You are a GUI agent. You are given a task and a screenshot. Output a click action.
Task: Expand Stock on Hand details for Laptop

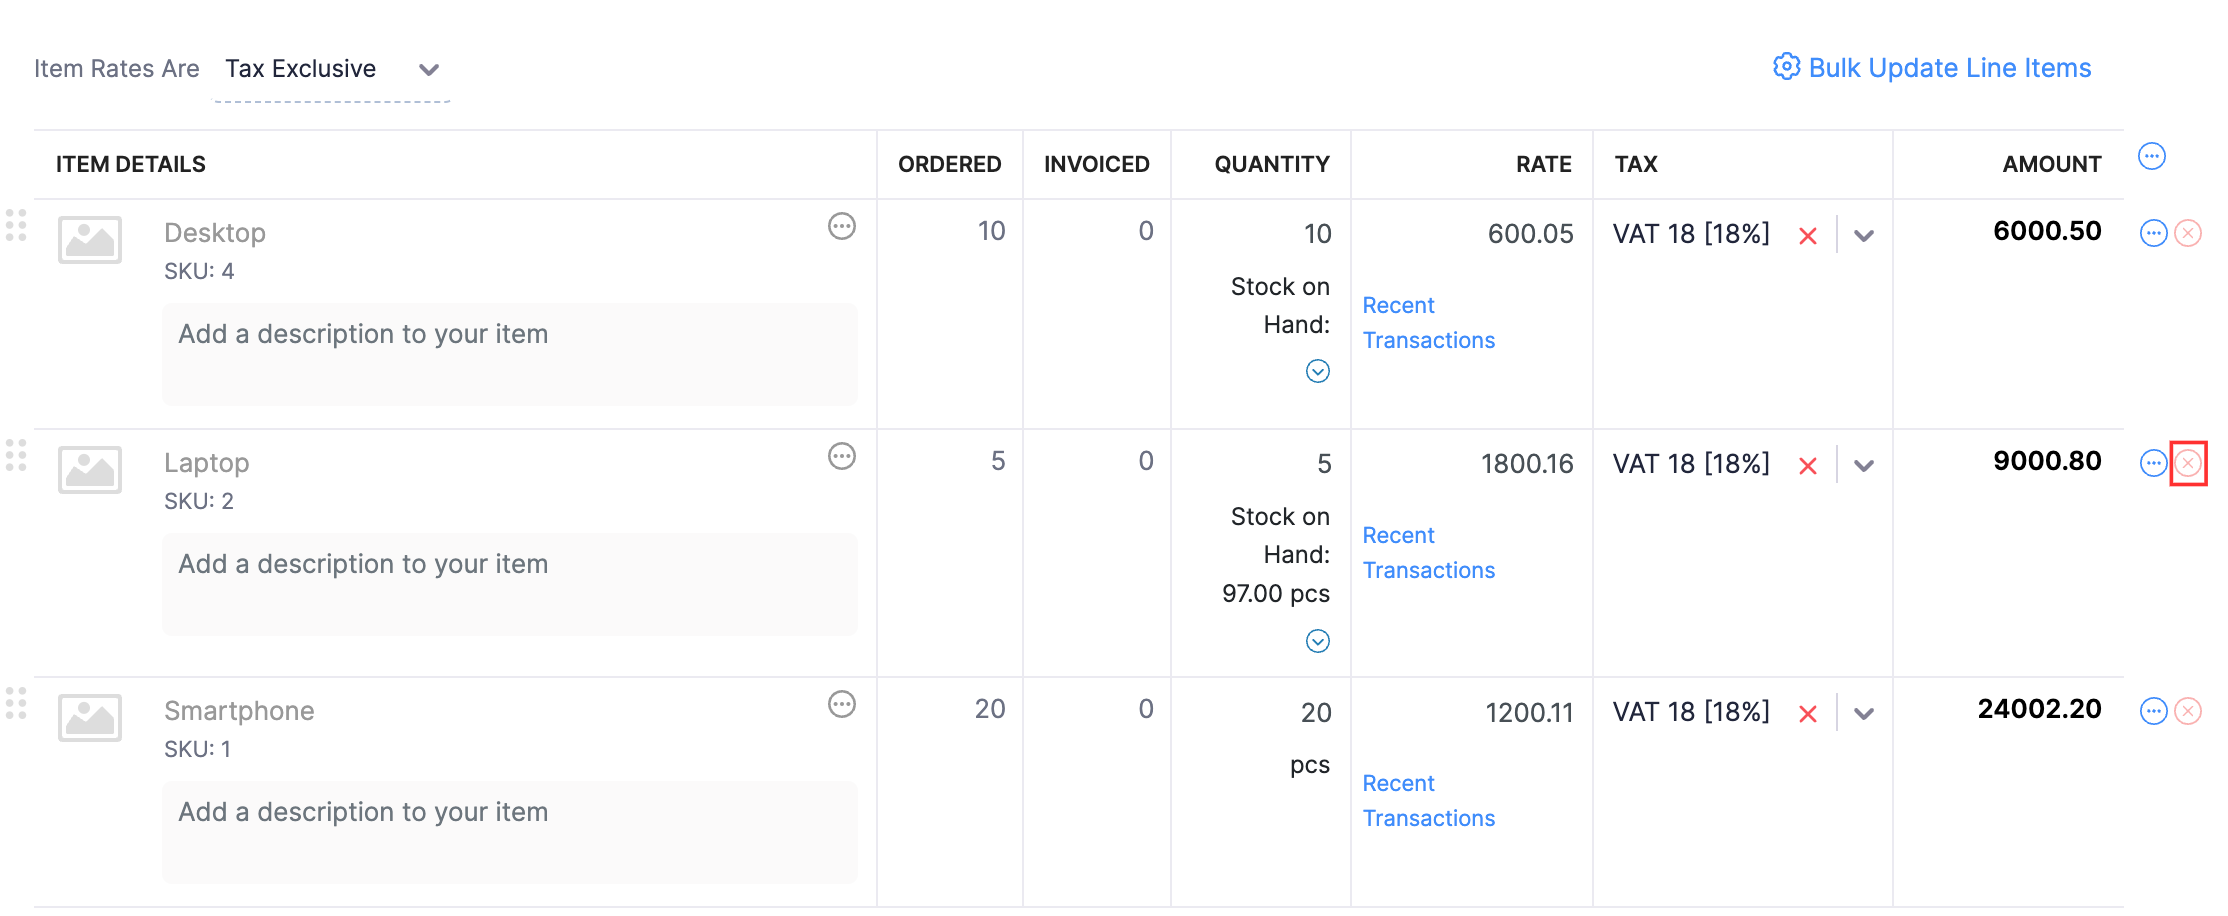(x=1318, y=641)
